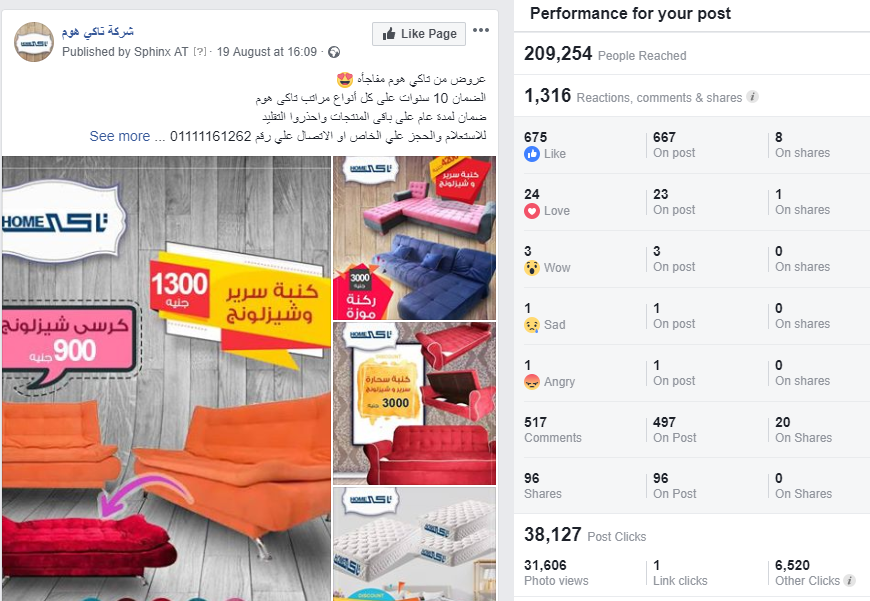Click the globe public privacy icon

point(334,52)
